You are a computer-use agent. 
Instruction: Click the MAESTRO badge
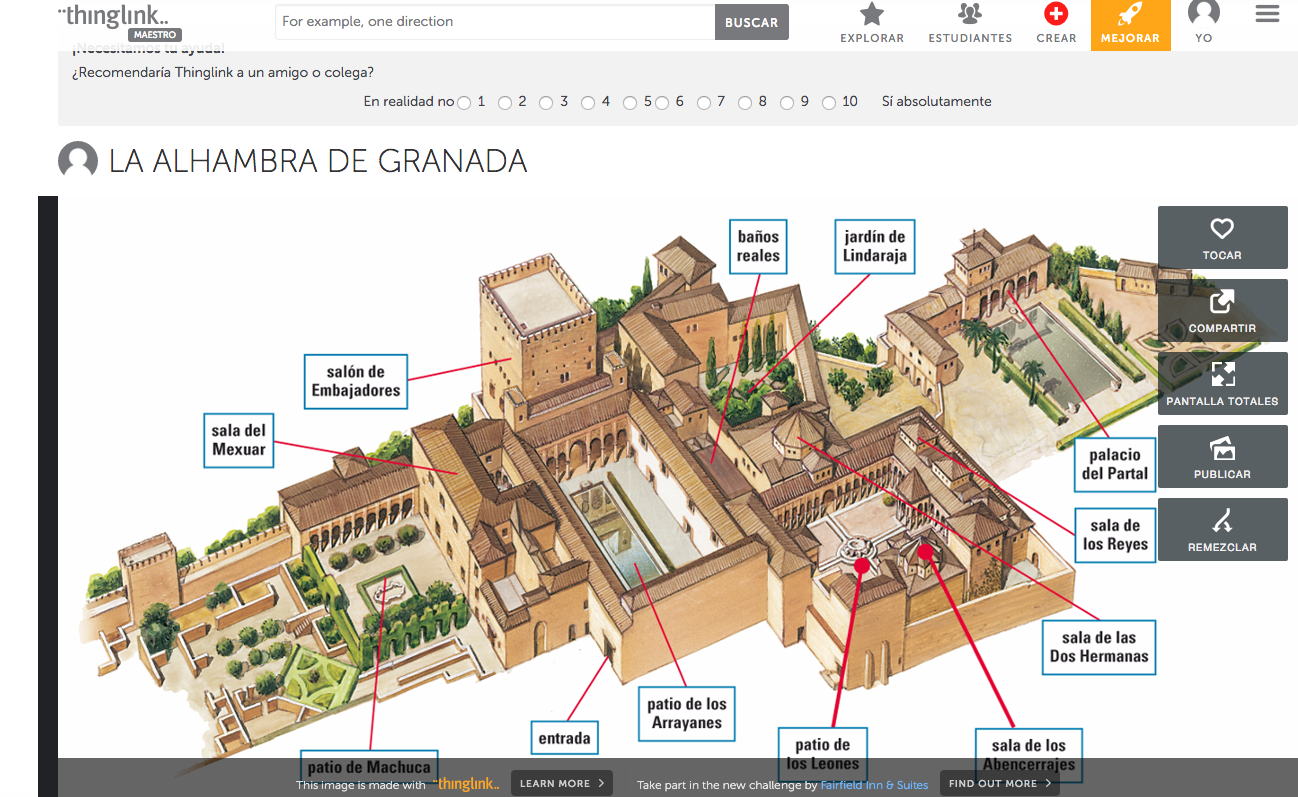[x=154, y=35]
